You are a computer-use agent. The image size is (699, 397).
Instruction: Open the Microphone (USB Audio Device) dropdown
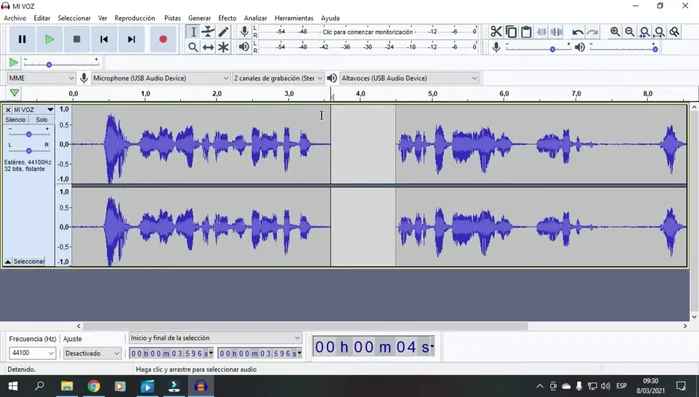pos(160,78)
